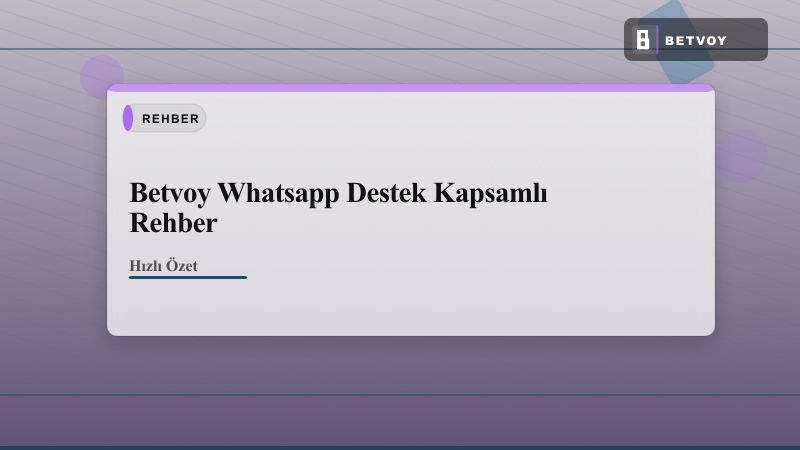Click the blue tilted square behind the logo
Image resolution: width=800 pixels, height=450 pixels.
690,70
